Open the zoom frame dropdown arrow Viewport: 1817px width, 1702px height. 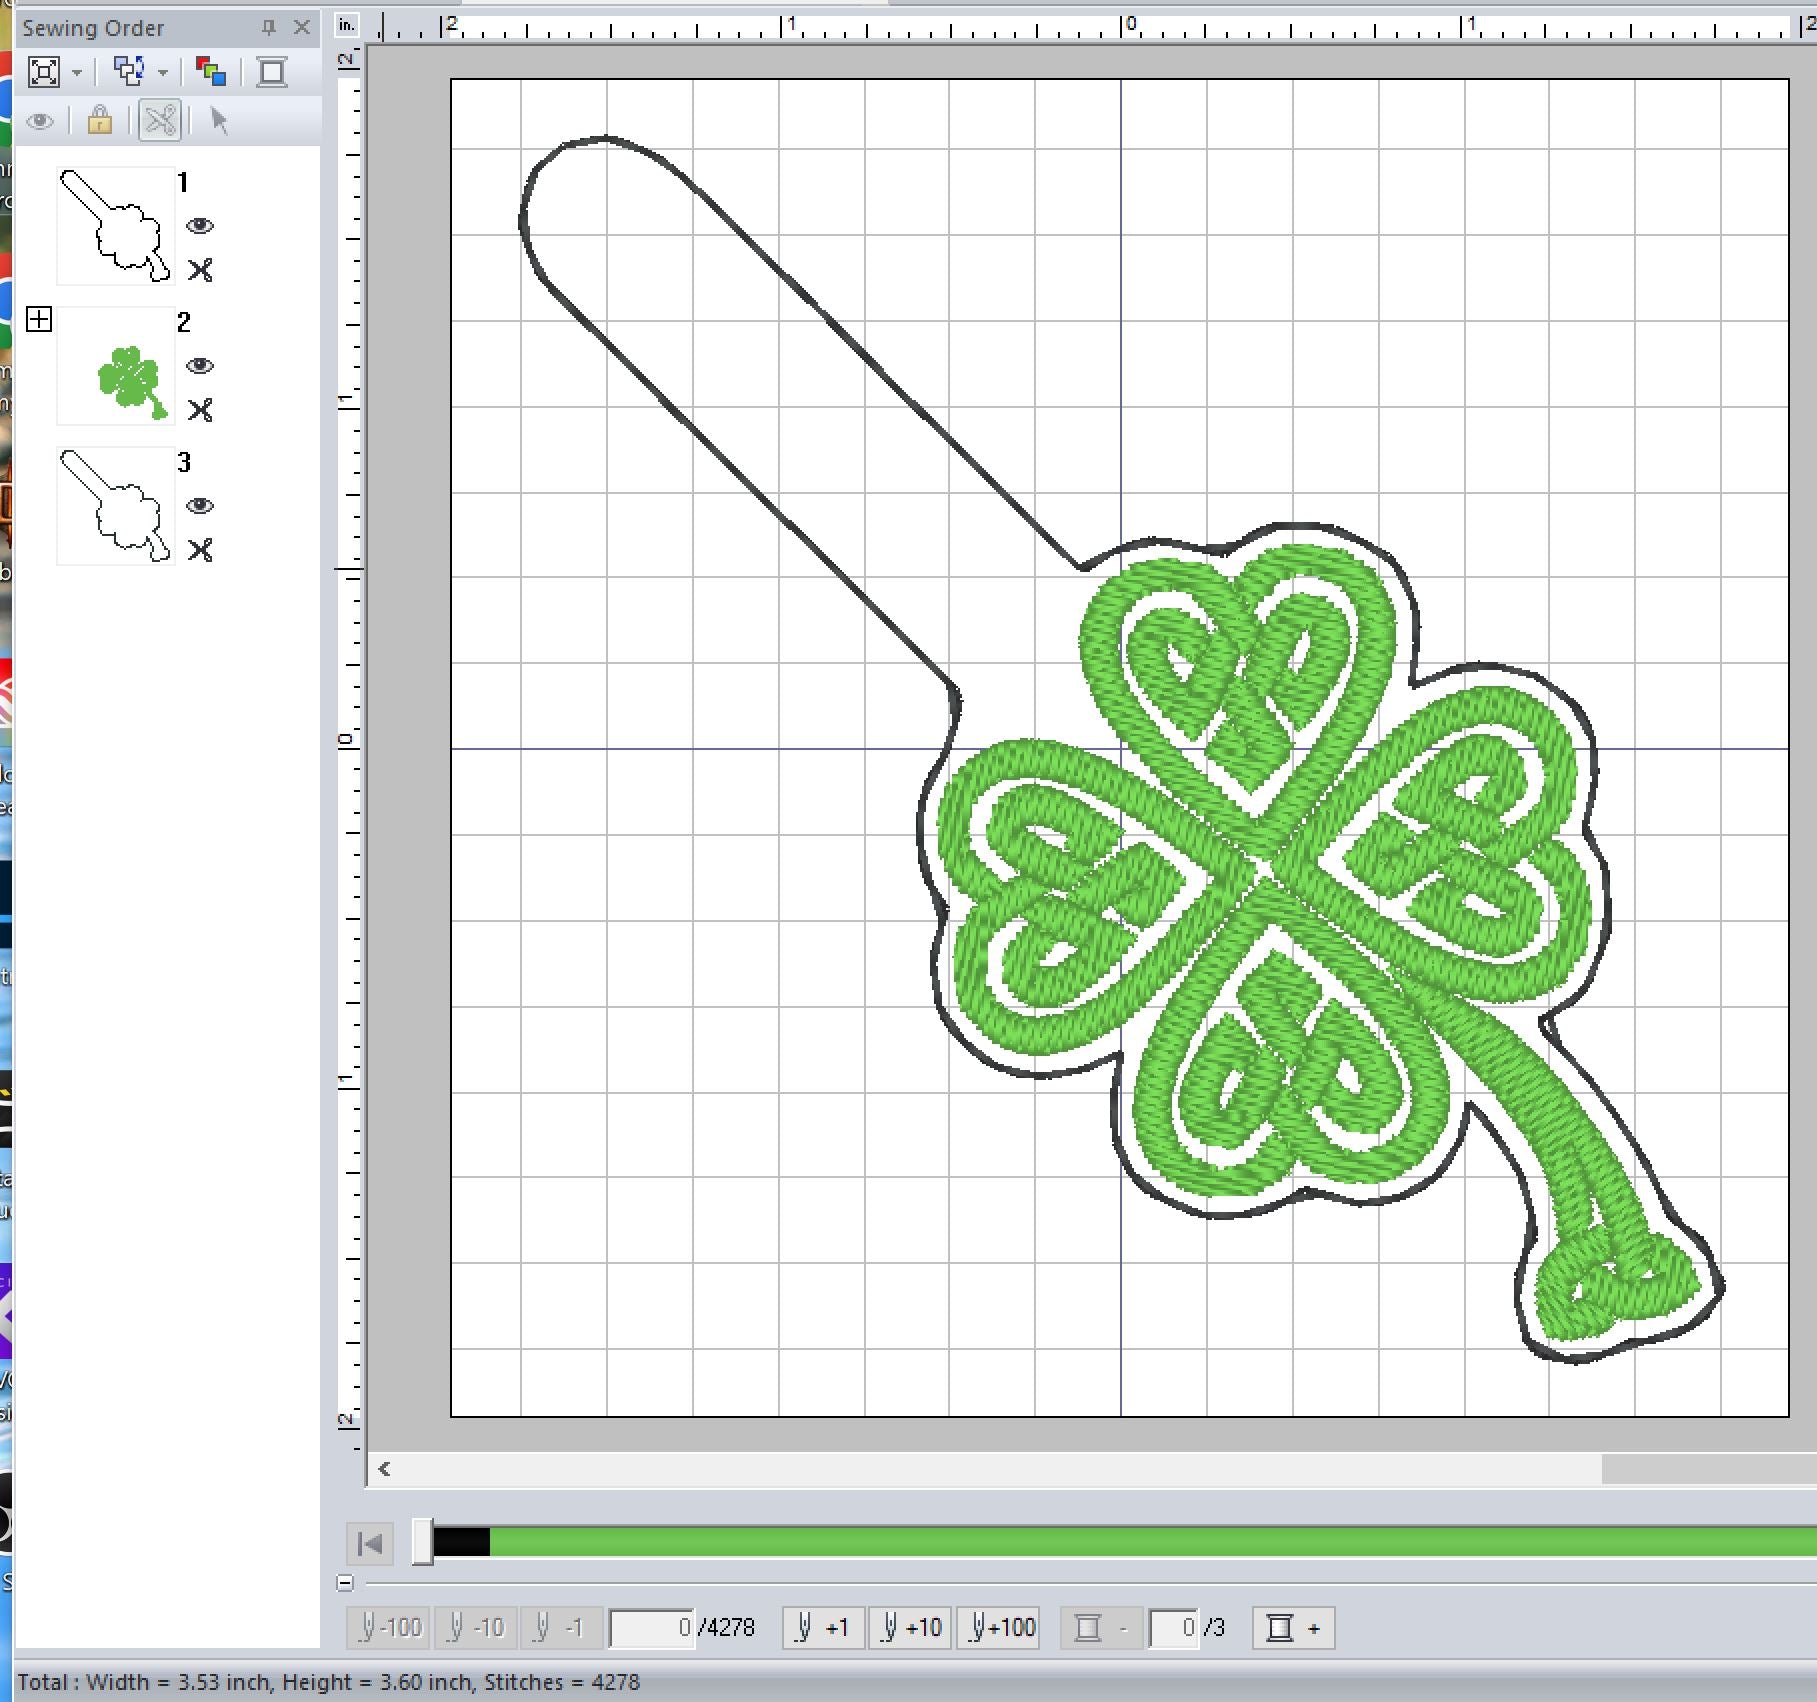(77, 72)
